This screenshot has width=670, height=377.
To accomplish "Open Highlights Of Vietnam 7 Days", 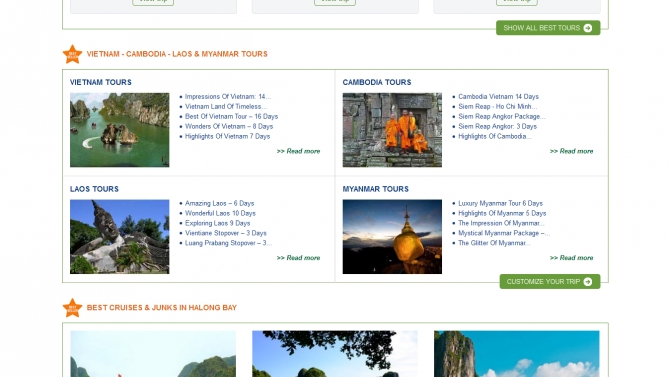I will coord(227,136).
